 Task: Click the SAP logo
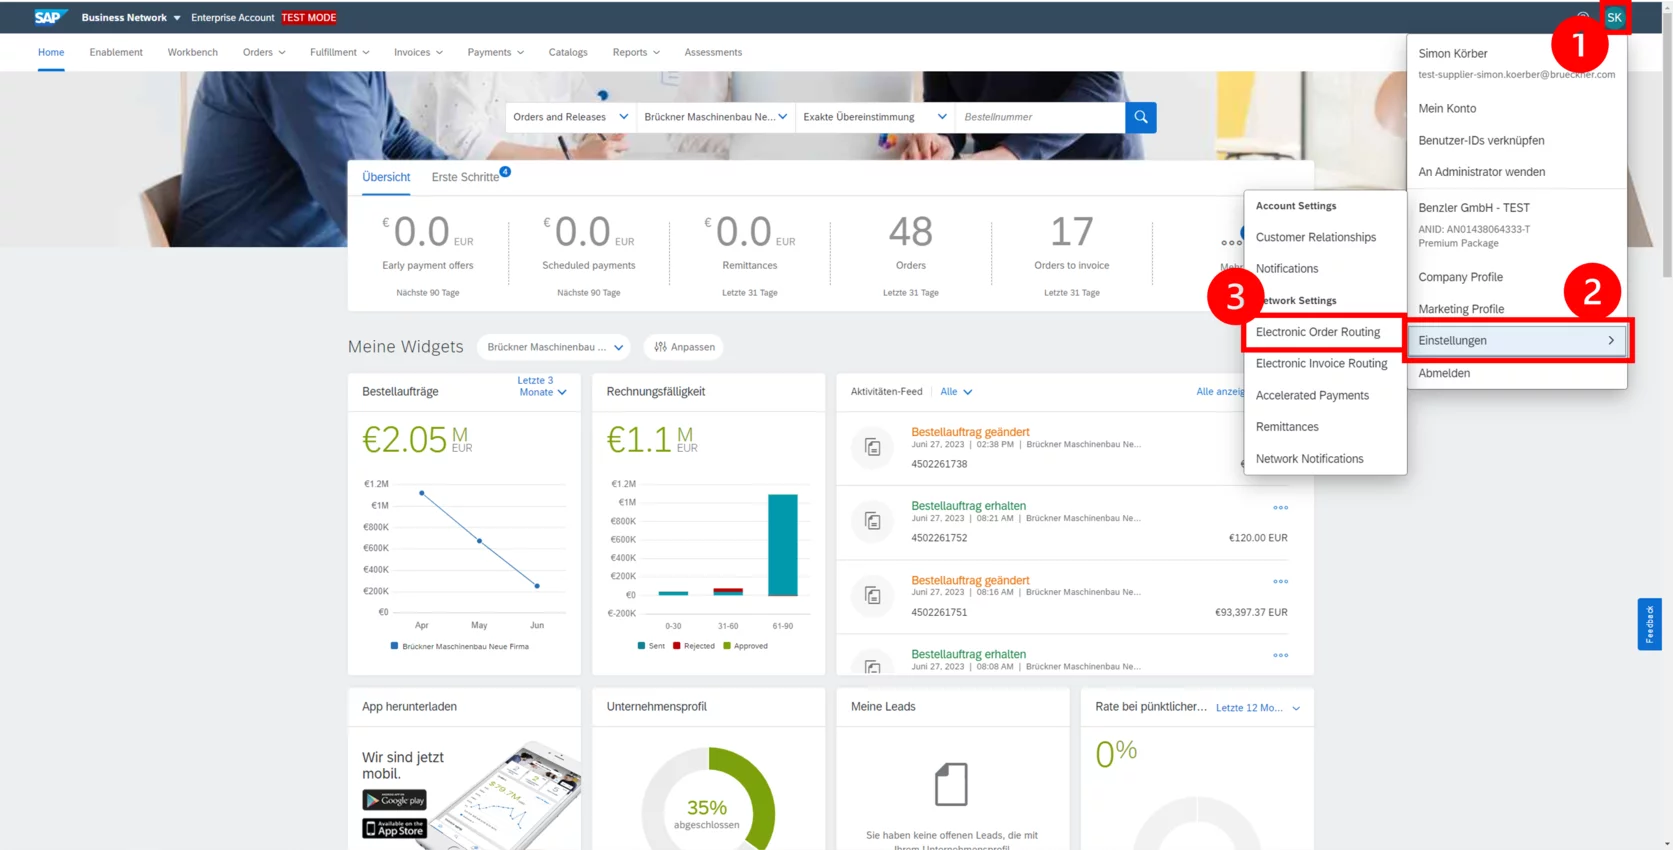click(49, 17)
